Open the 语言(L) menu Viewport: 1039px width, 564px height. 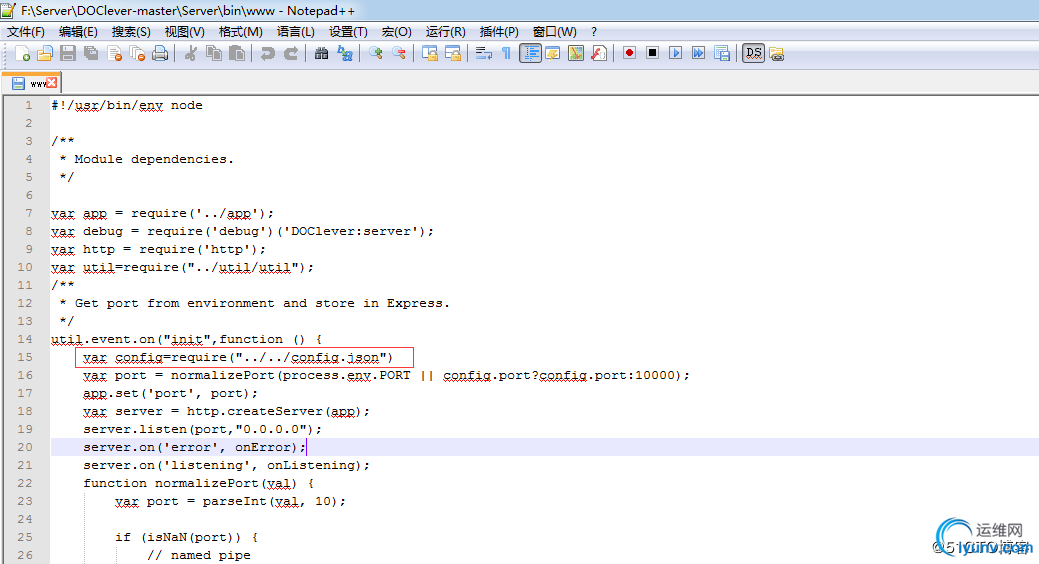(296, 32)
